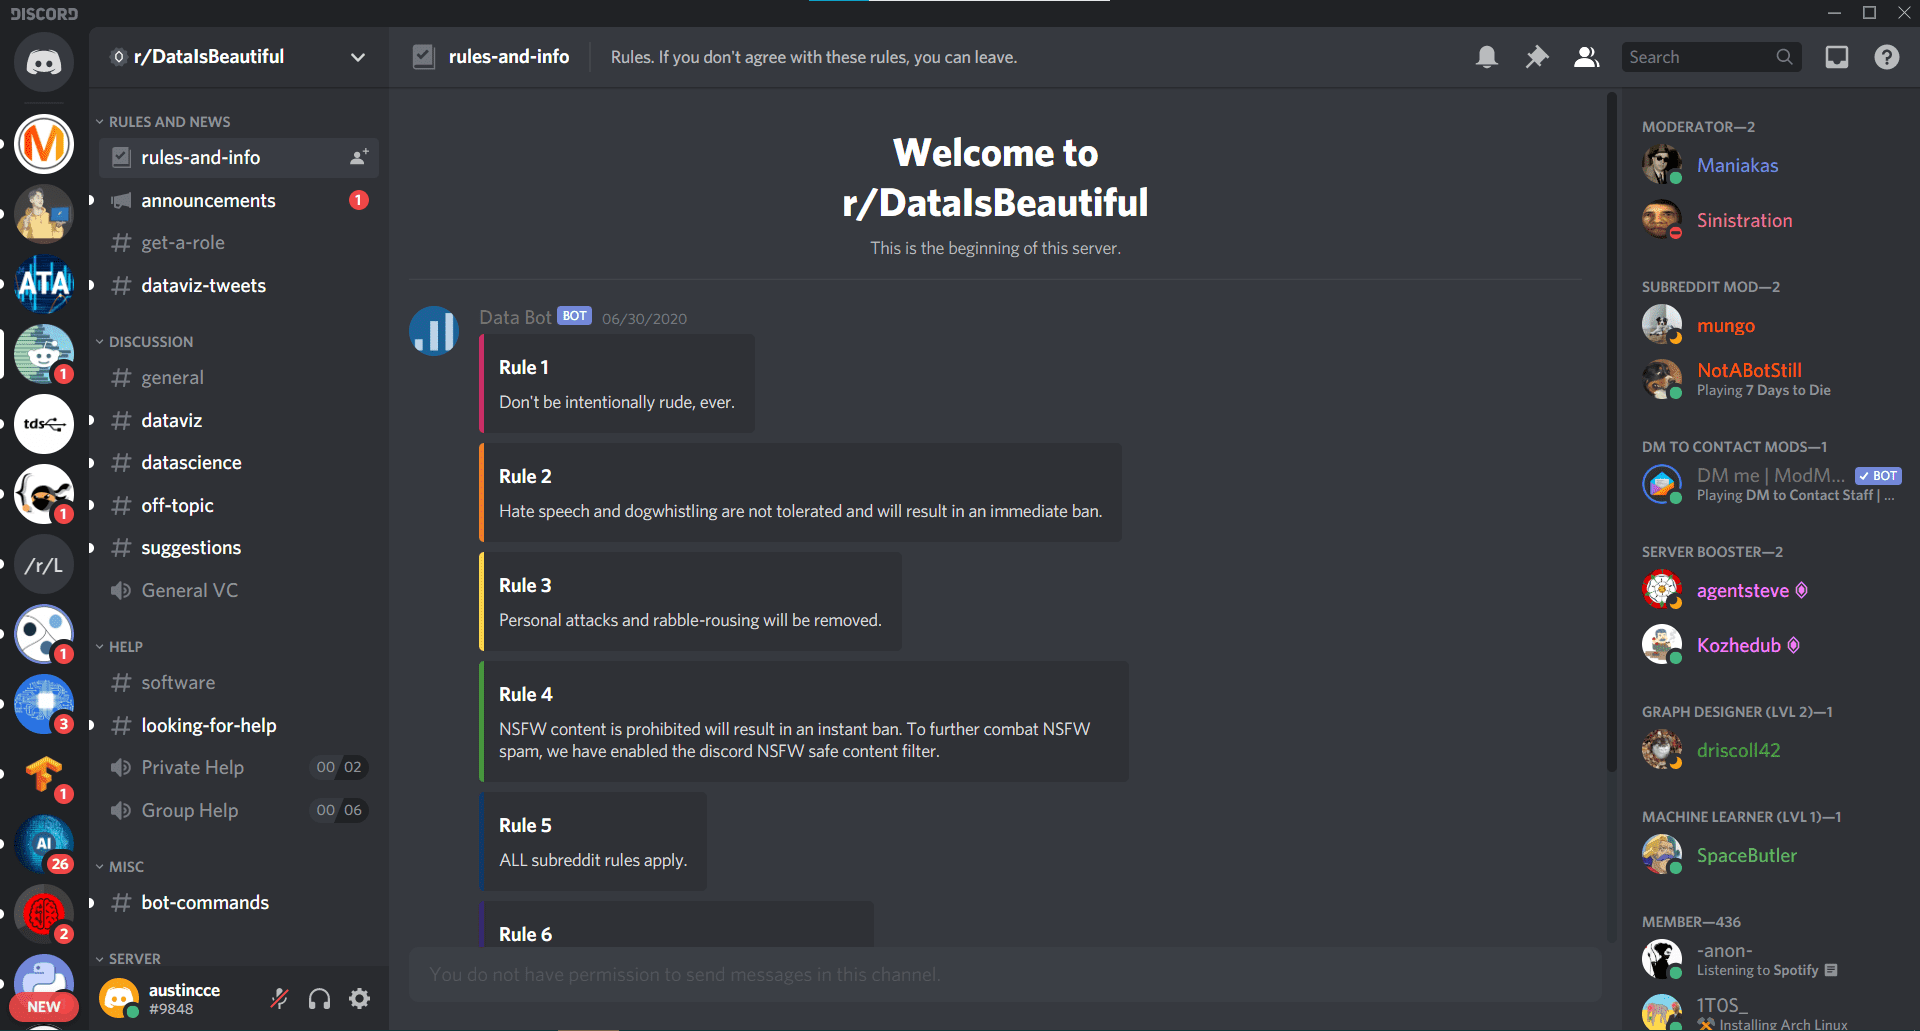
Task: Open austincce user panel avatar
Action: 119,998
